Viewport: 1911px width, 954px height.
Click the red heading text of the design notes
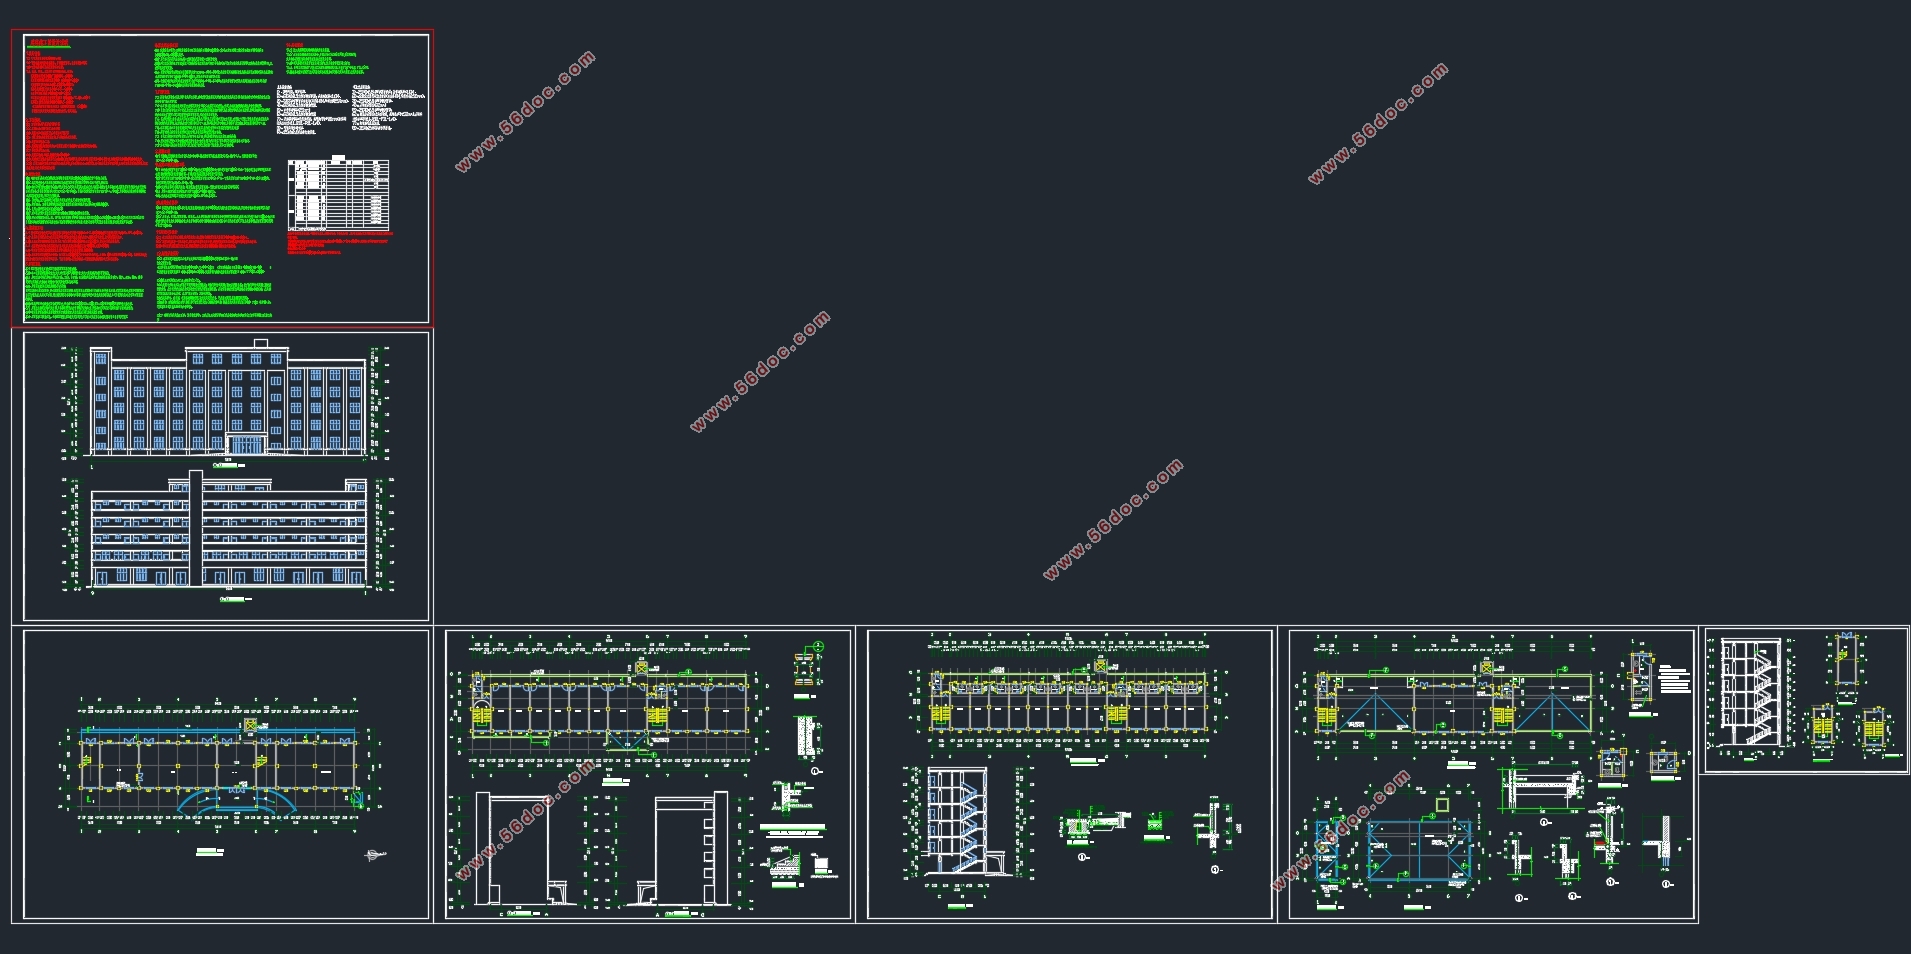point(47,43)
